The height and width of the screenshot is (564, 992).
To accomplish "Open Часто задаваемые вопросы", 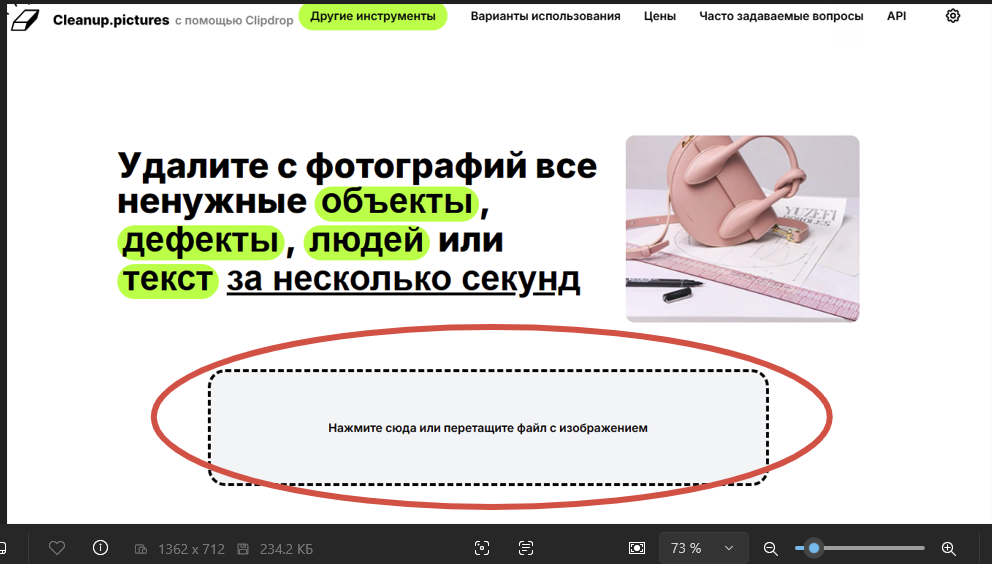I will click(781, 16).
